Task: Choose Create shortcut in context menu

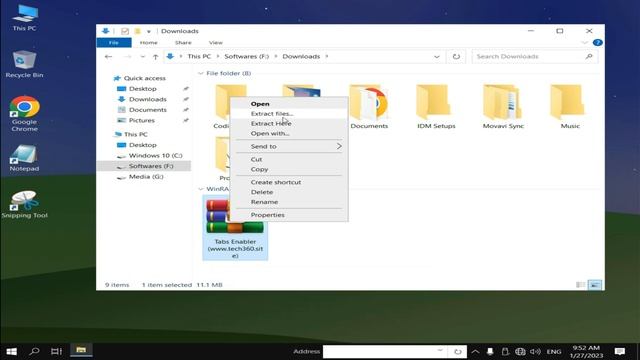Action: (289, 182)
